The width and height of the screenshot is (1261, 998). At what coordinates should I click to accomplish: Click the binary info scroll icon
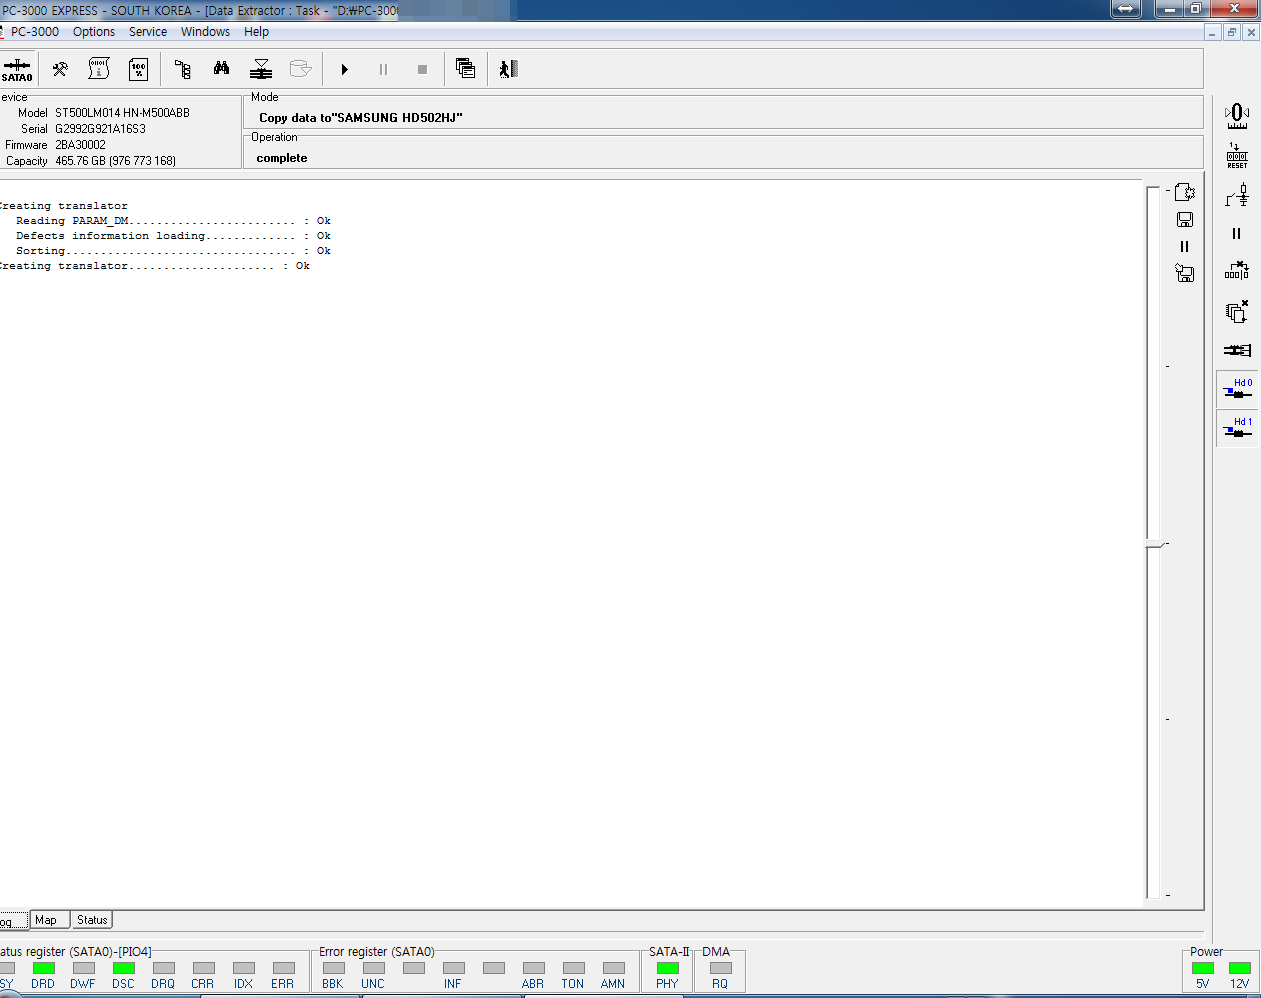pyautogui.click(x=98, y=69)
